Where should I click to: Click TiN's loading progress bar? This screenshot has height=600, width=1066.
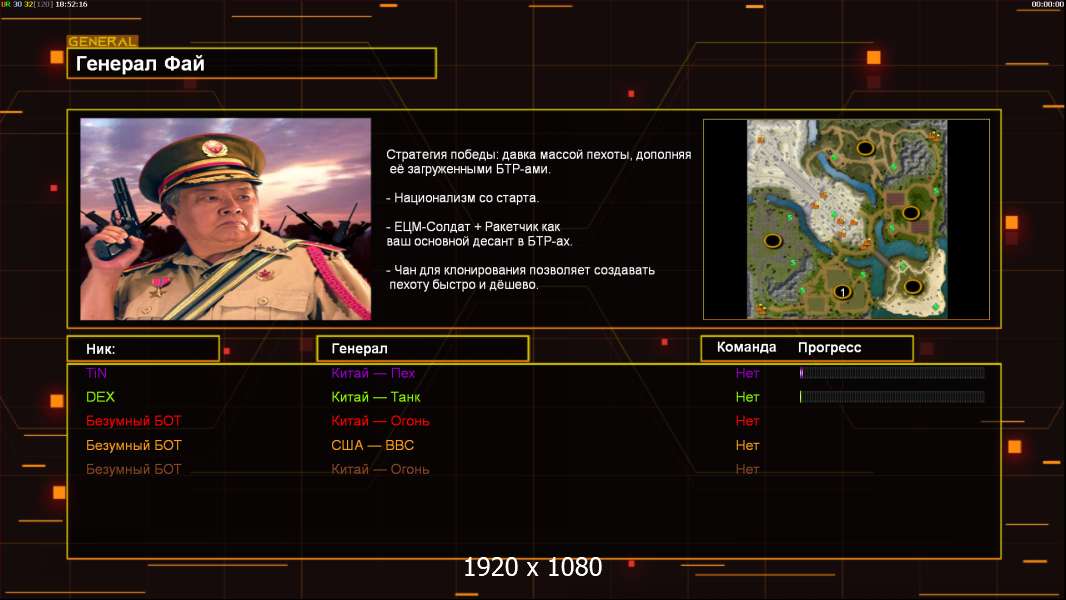[892, 373]
